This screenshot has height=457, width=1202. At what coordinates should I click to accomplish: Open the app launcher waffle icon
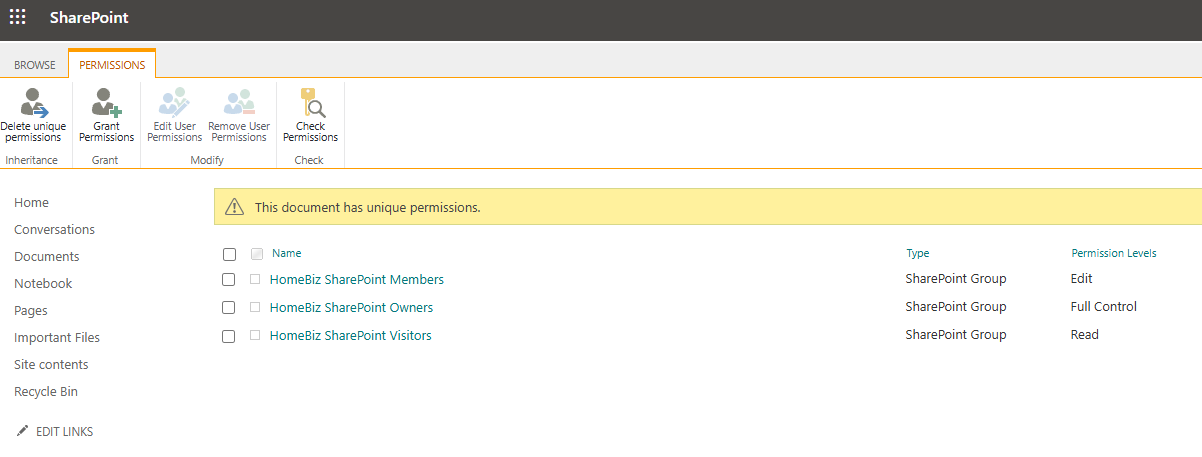[18, 17]
